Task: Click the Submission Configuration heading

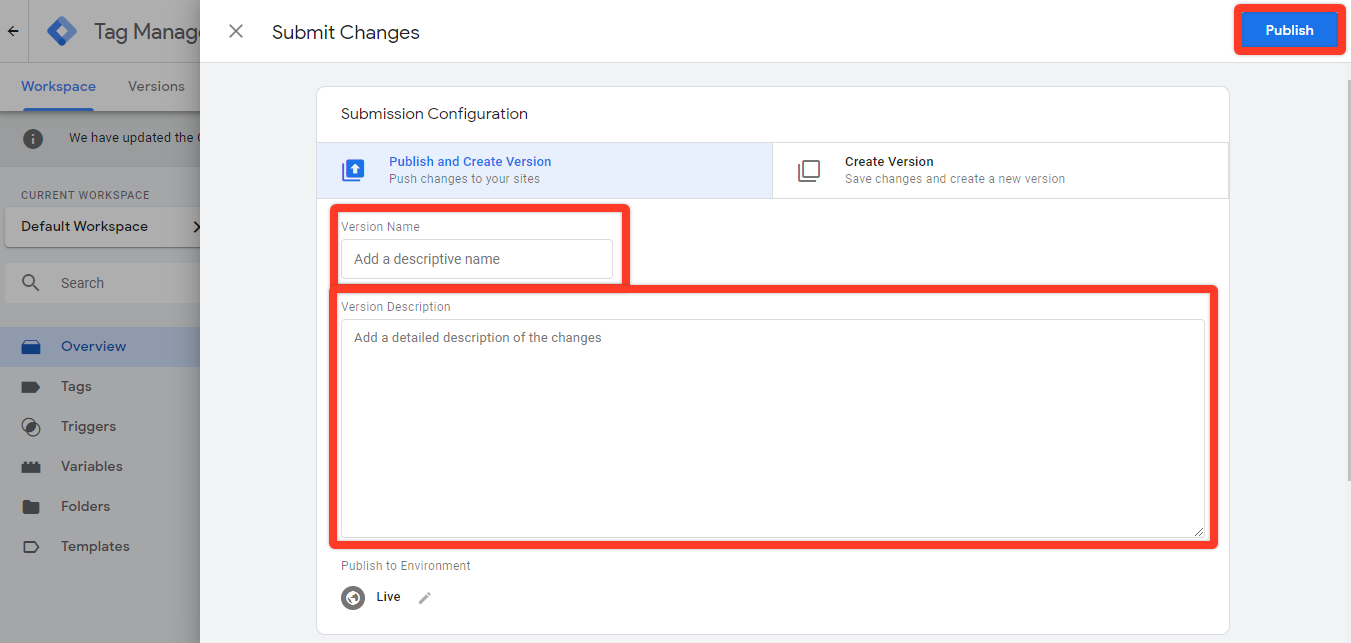Action: coord(434,114)
